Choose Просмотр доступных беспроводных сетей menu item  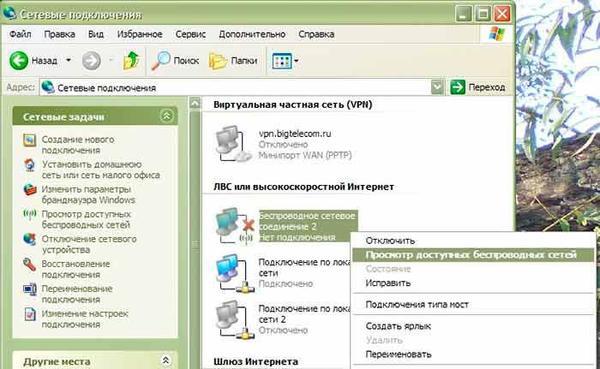[473, 255]
